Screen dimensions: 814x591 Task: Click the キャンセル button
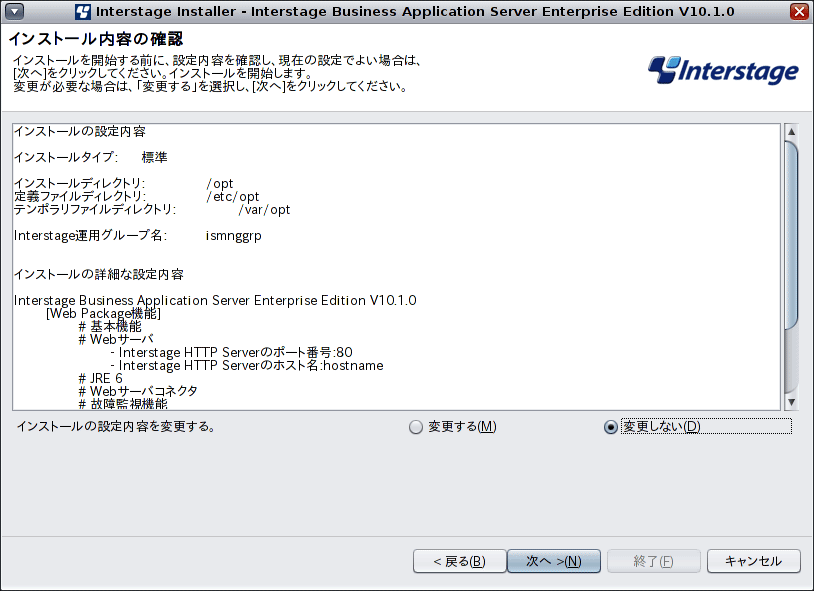click(754, 561)
